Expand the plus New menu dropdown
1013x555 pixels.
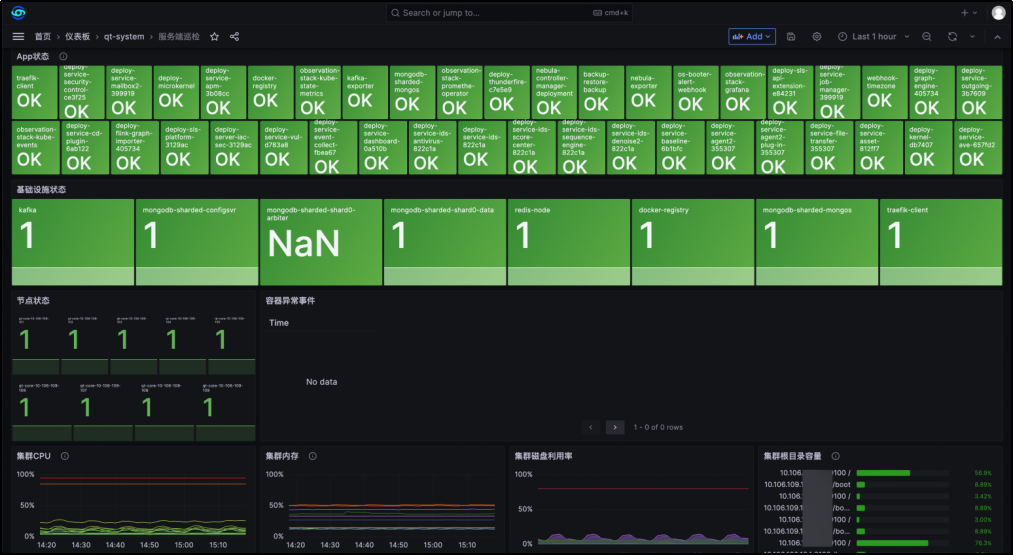tap(969, 13)
